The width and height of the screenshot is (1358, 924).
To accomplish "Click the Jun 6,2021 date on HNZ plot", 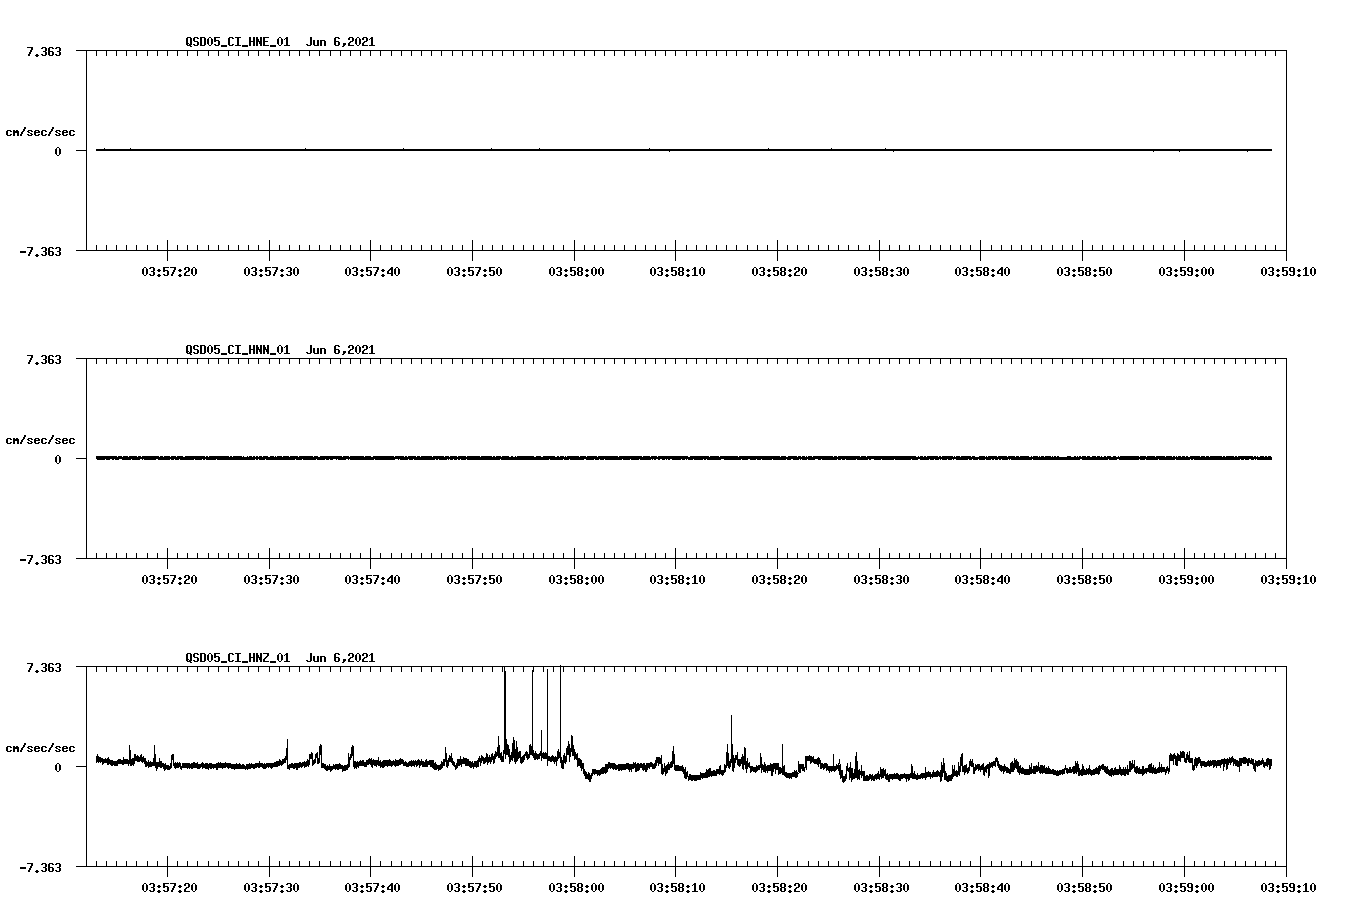I will click(340, 658).
